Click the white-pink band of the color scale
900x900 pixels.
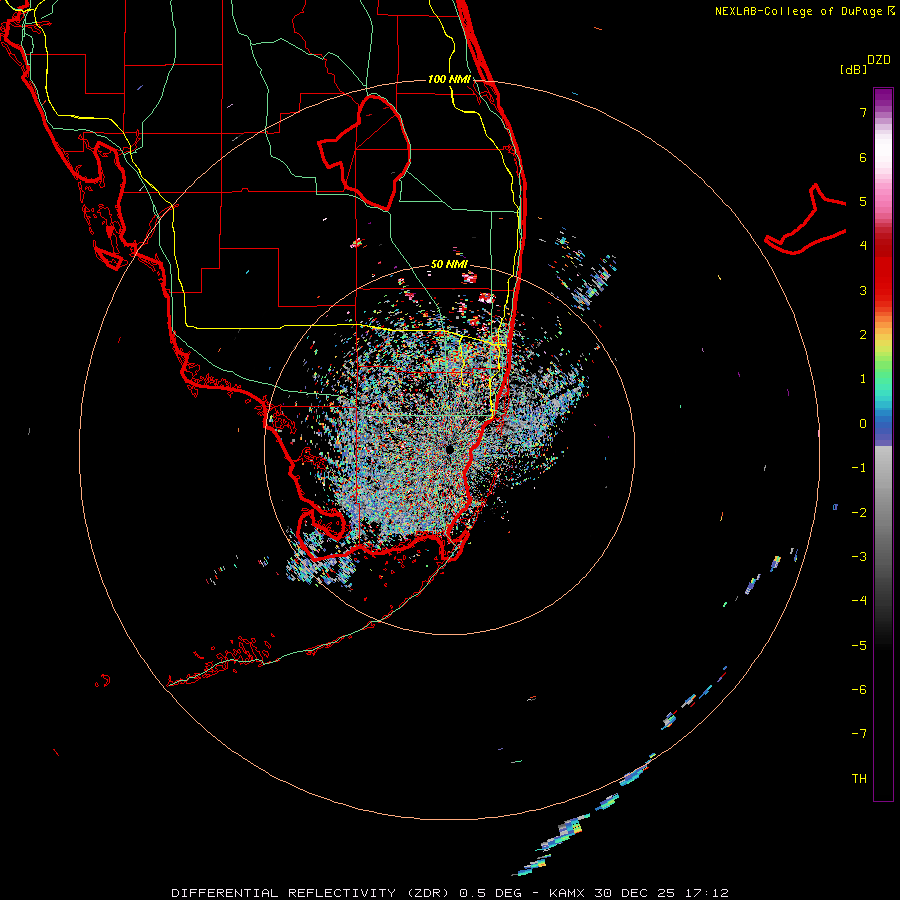(x=883, y=164)
